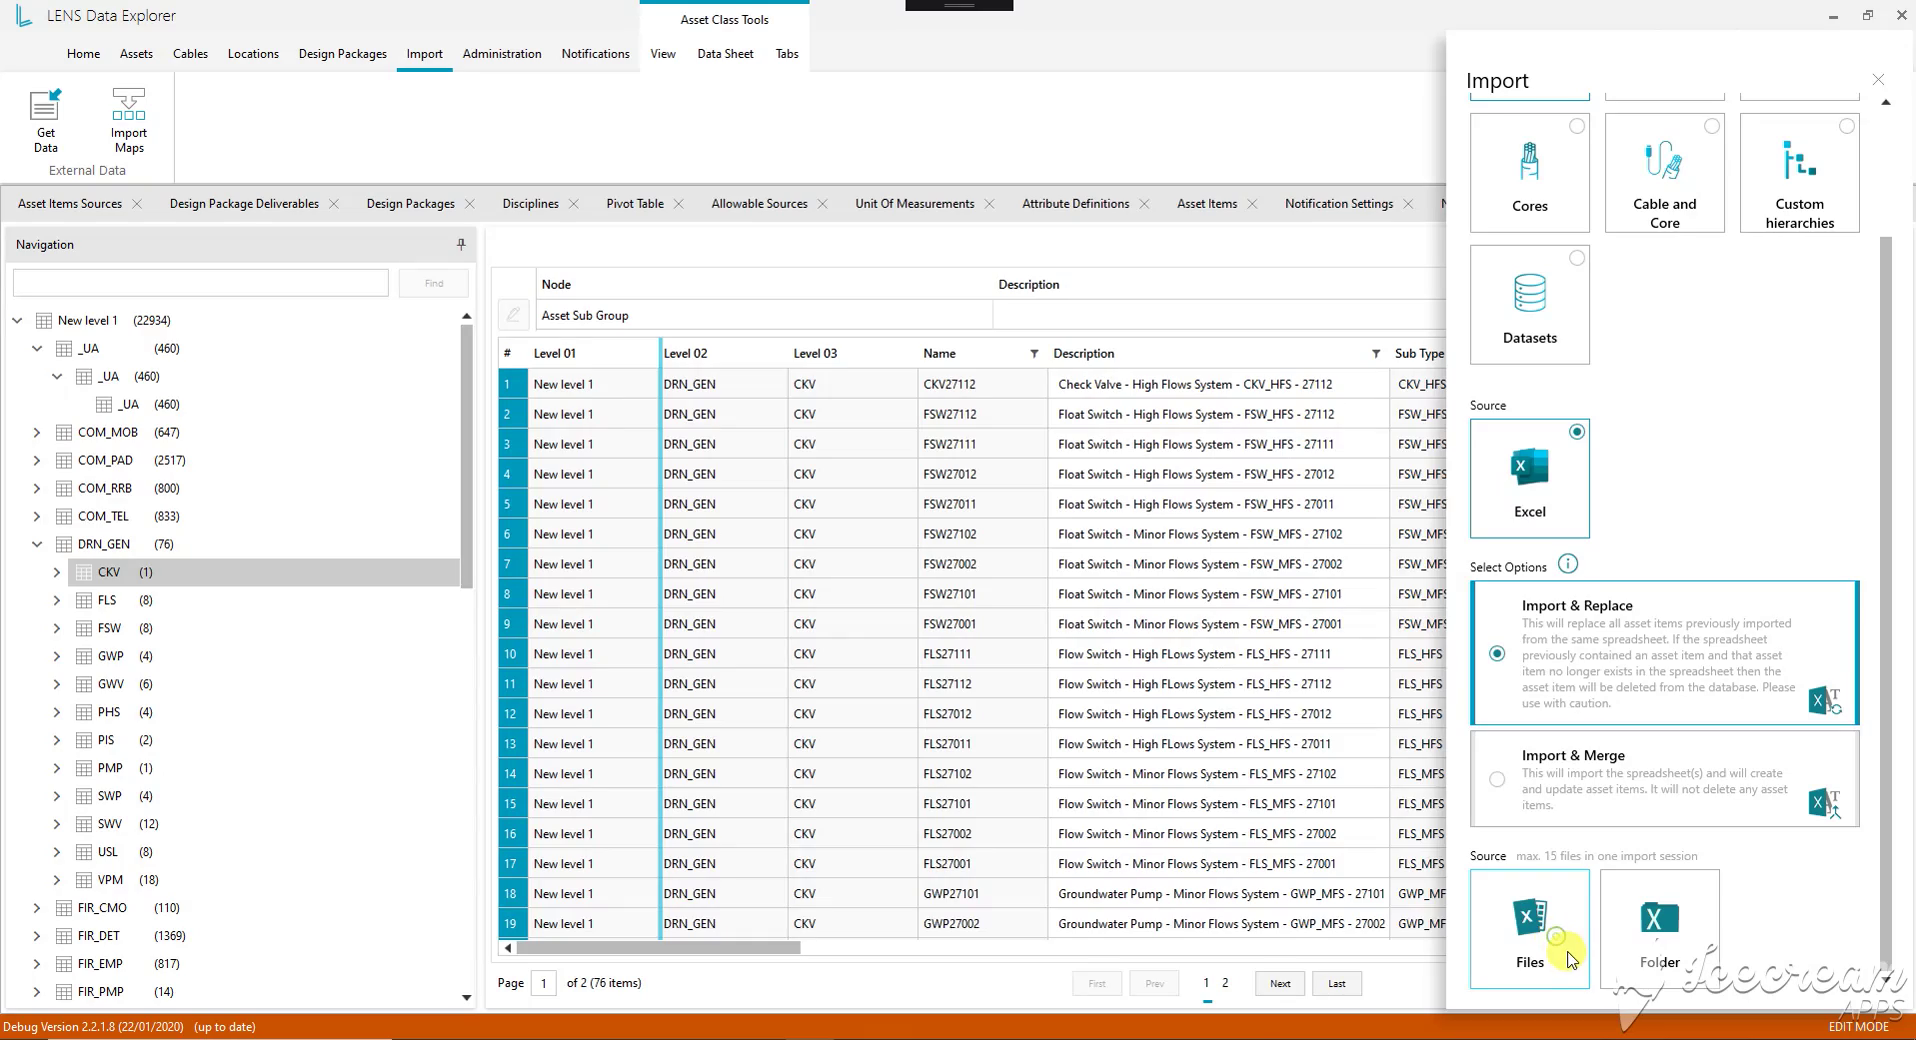Image resolution: width=1916 pixels, height=1040 pixels.
Task: Expand the FIR_DET tree node
Action: [x=37, y=936]
